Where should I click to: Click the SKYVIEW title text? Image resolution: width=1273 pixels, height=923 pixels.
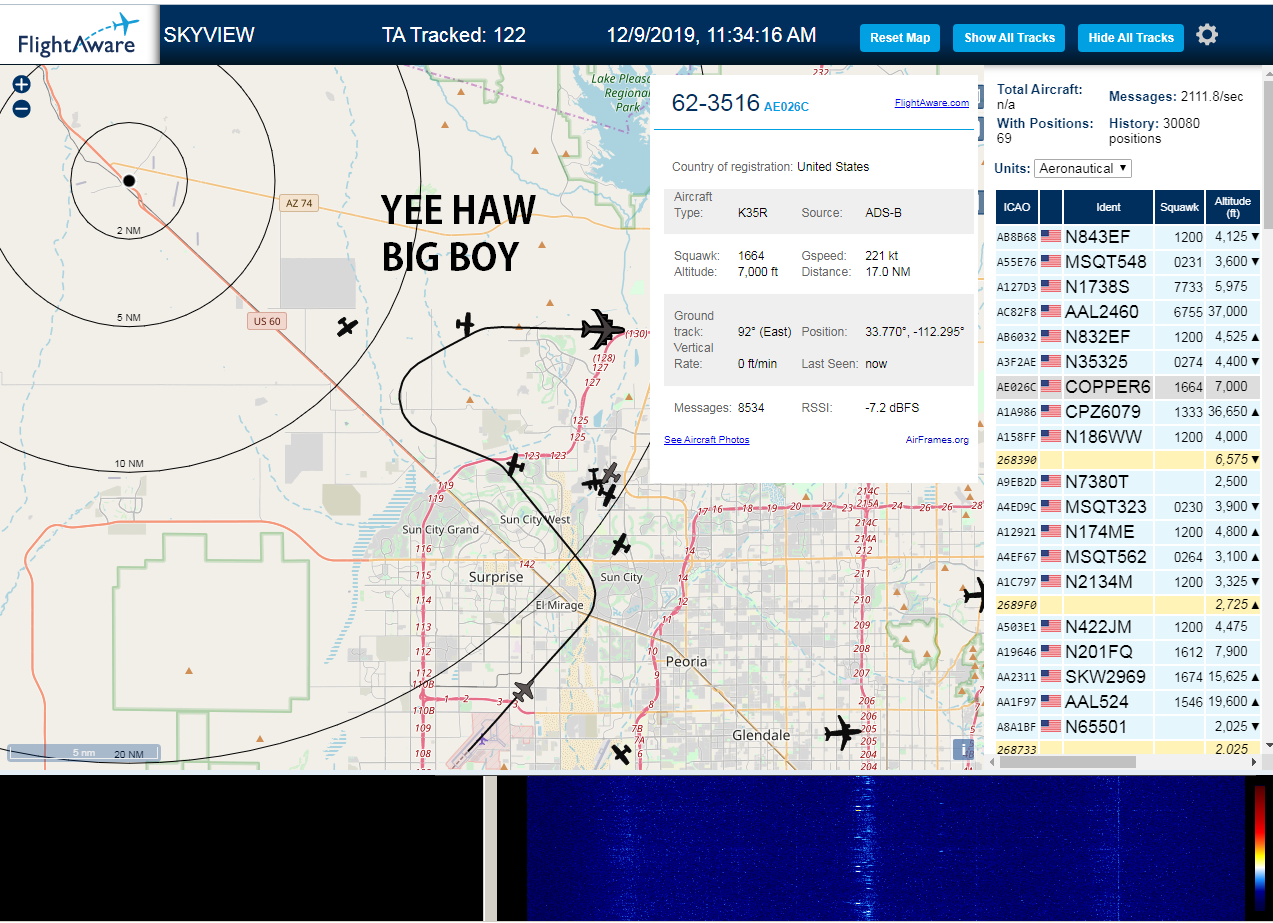pos(209,35)
